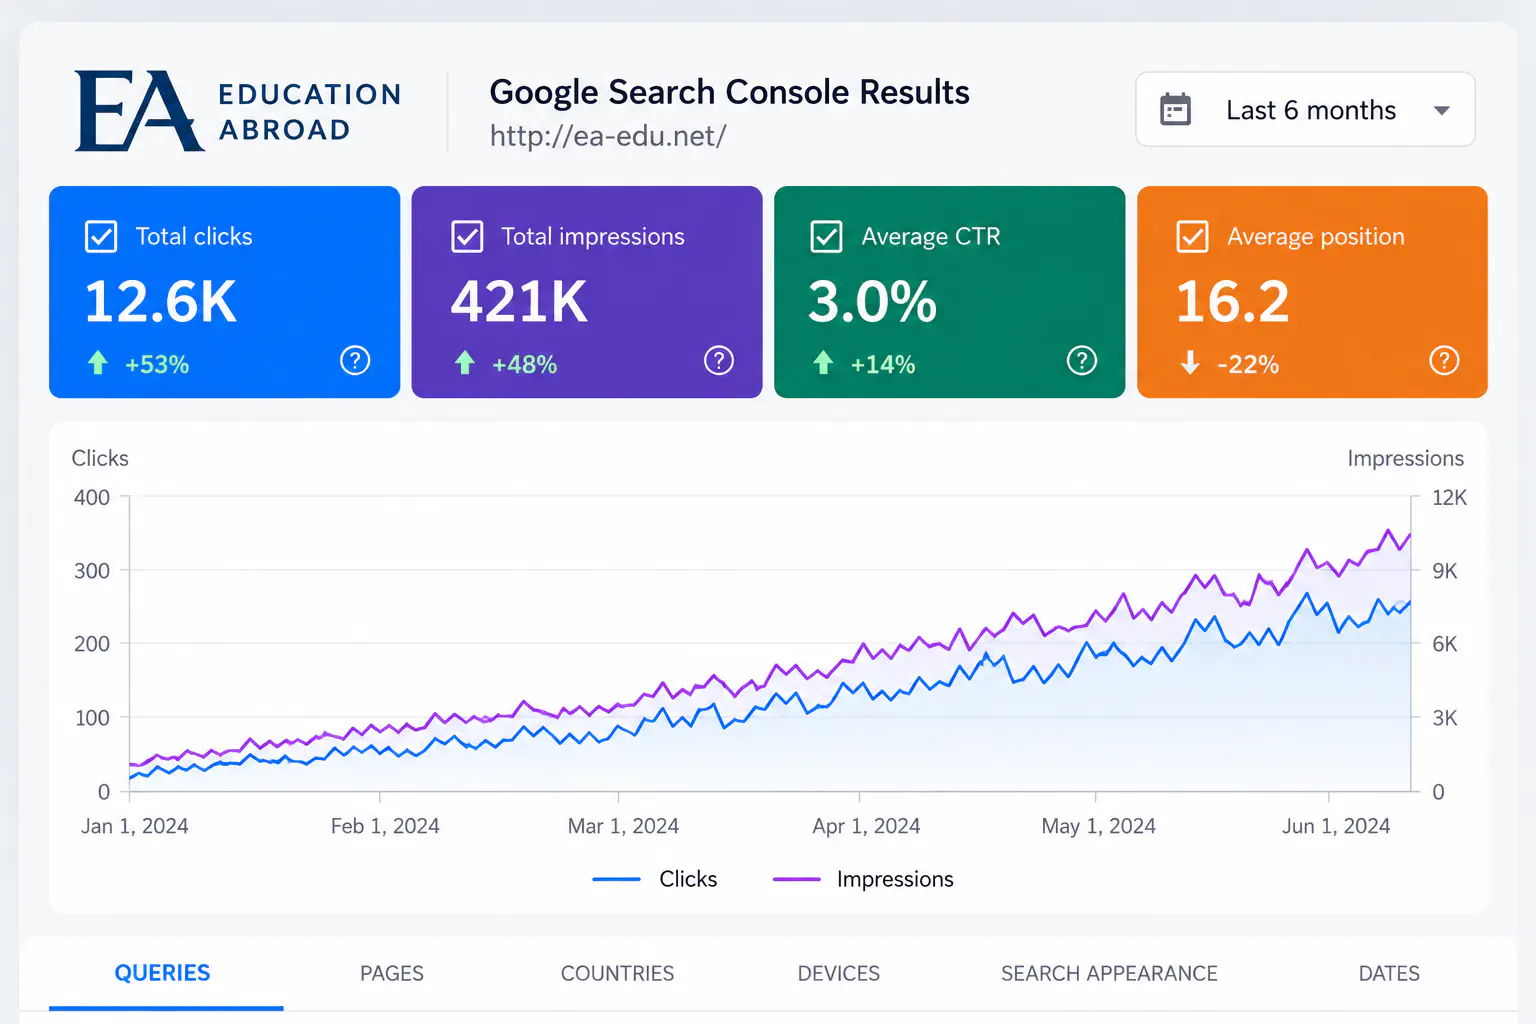This screenshot has height=1024, width=1536.
Task: Click the Jun 1, 2024 axis label
Action: (1336, 826)
